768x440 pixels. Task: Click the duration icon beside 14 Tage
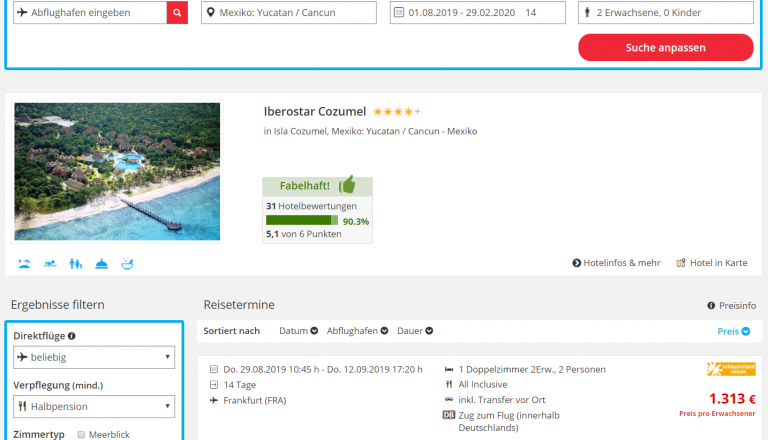pyautogui.click(x=214, y=385)
